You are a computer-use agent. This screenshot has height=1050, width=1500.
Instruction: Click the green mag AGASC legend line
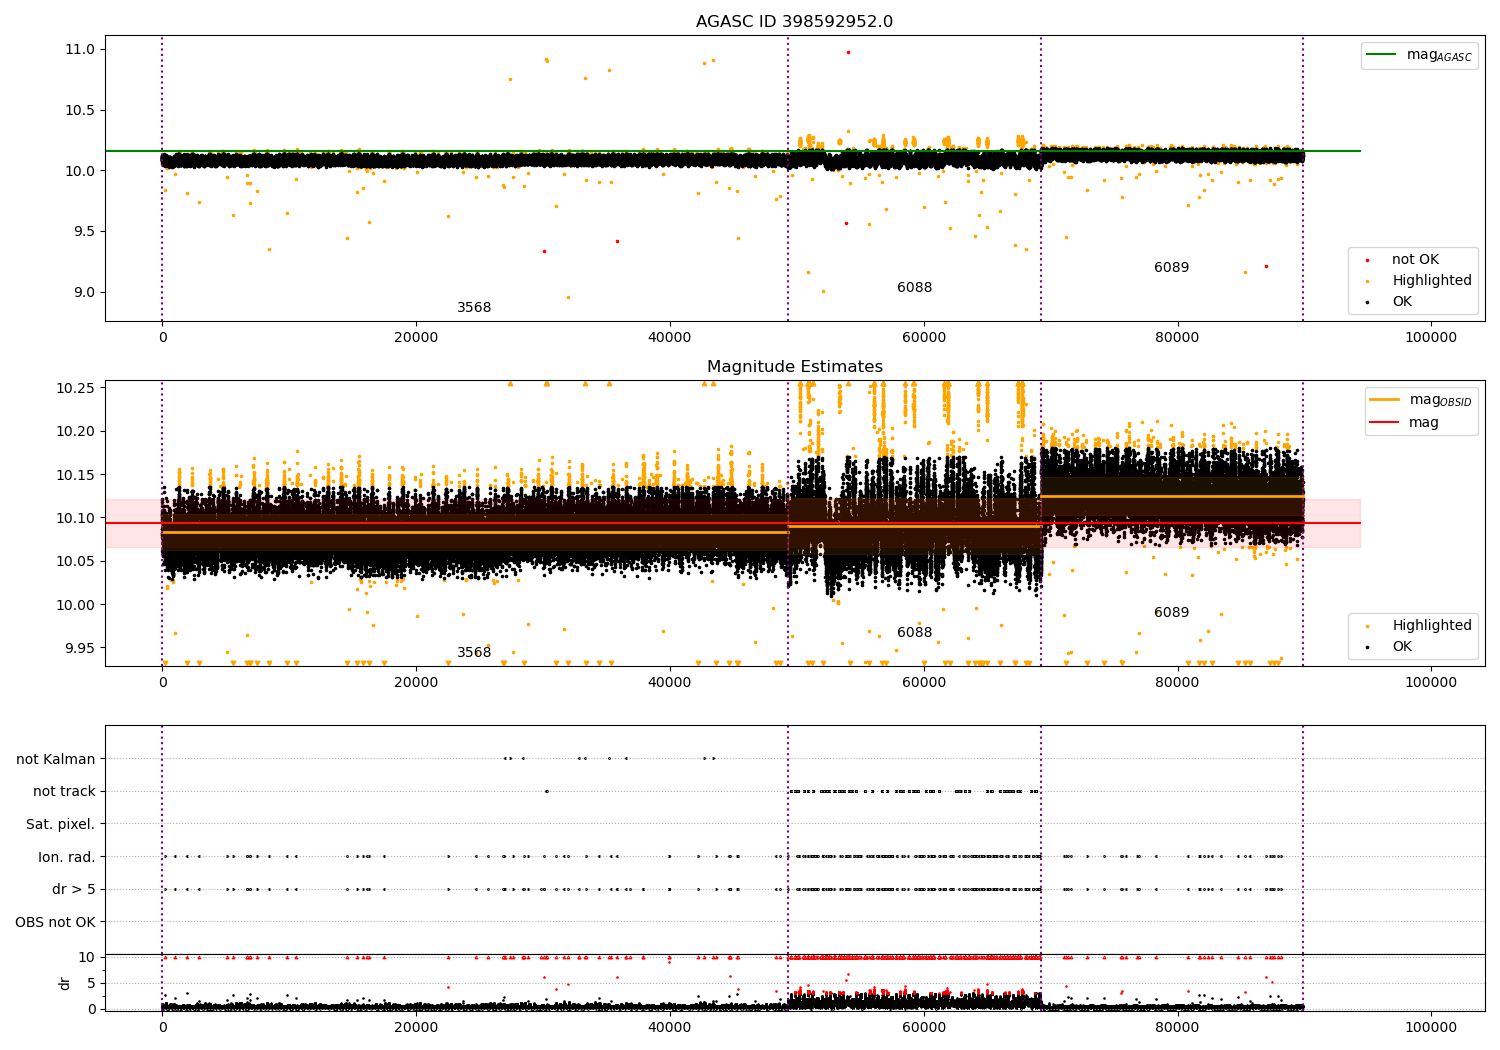point(1382,55)
